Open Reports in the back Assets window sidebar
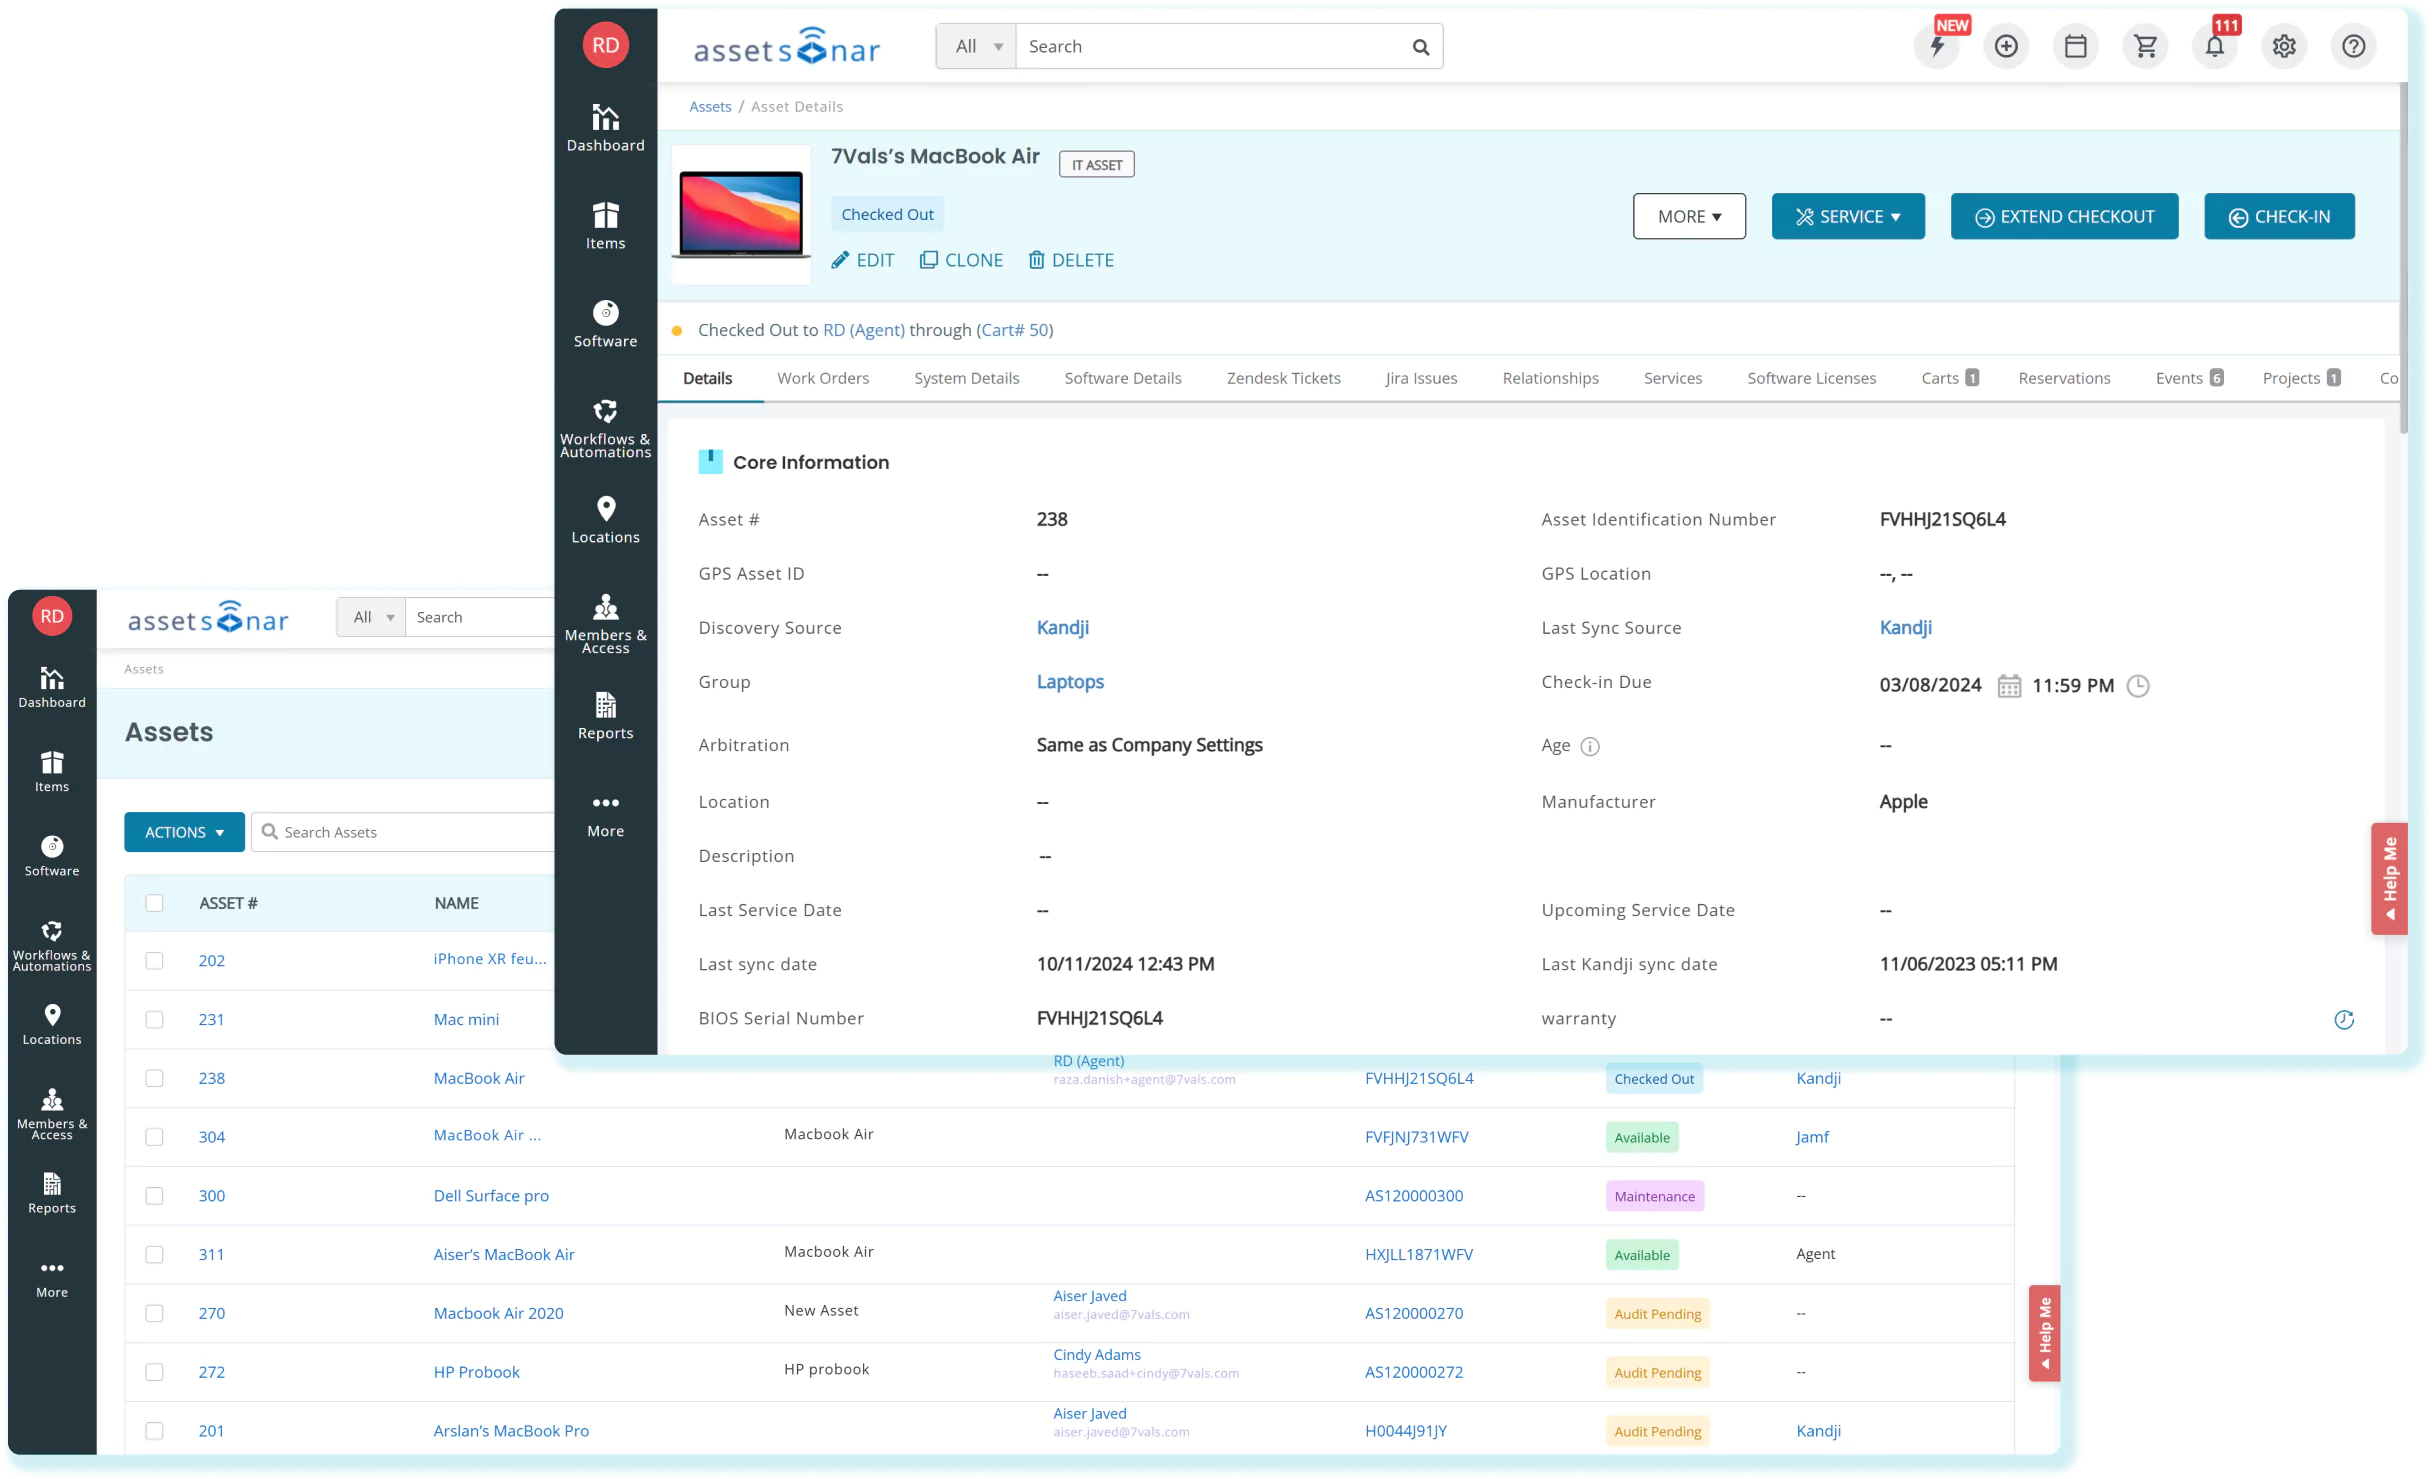Screen dimensions: 2432x1479 pyautogui.click(x=52, y=1194)
